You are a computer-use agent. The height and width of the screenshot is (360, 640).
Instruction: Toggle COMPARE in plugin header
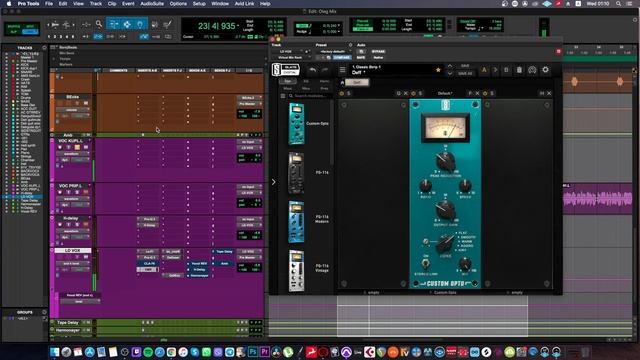click(342, 58)
